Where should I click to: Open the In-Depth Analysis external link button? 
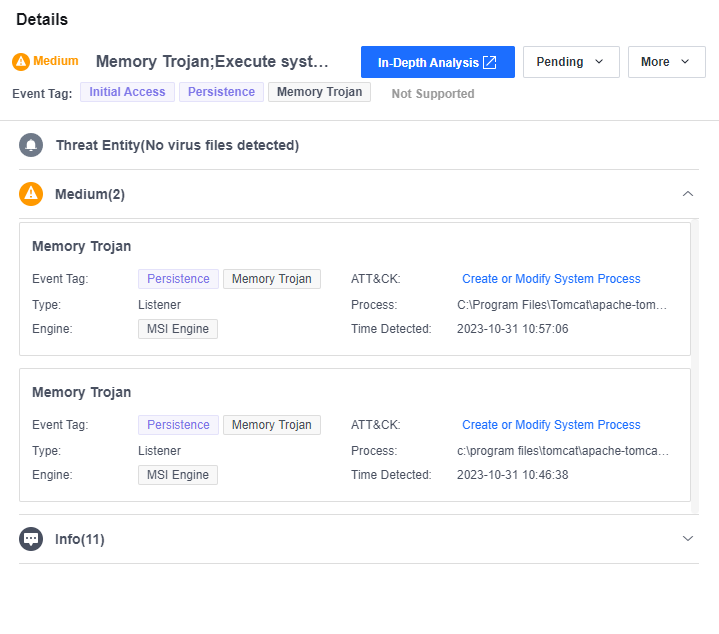click(x=437, y=62)
